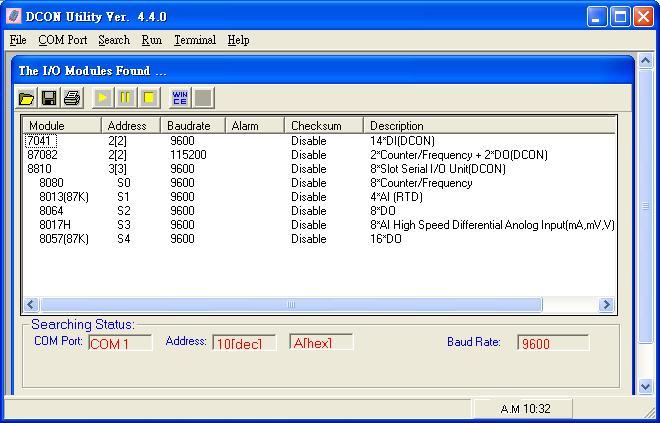This screenshot has height=423, width=660.
Task: Click the floppy disk save icon
Action: click(x=49, y=98)
